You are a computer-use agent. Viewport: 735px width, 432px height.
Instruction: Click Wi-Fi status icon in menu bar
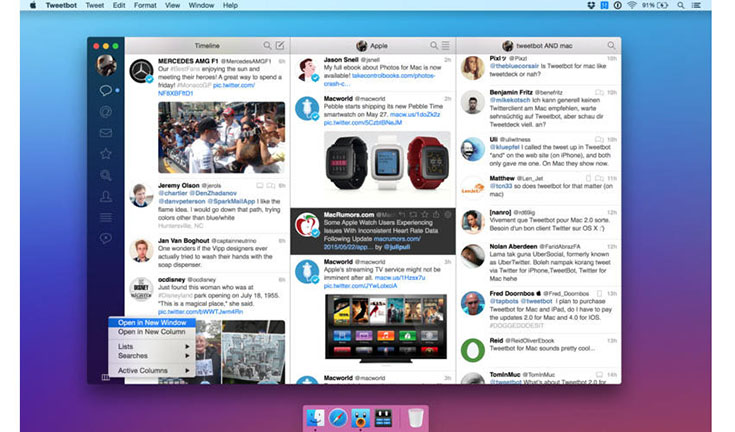(x=632, y=5)
